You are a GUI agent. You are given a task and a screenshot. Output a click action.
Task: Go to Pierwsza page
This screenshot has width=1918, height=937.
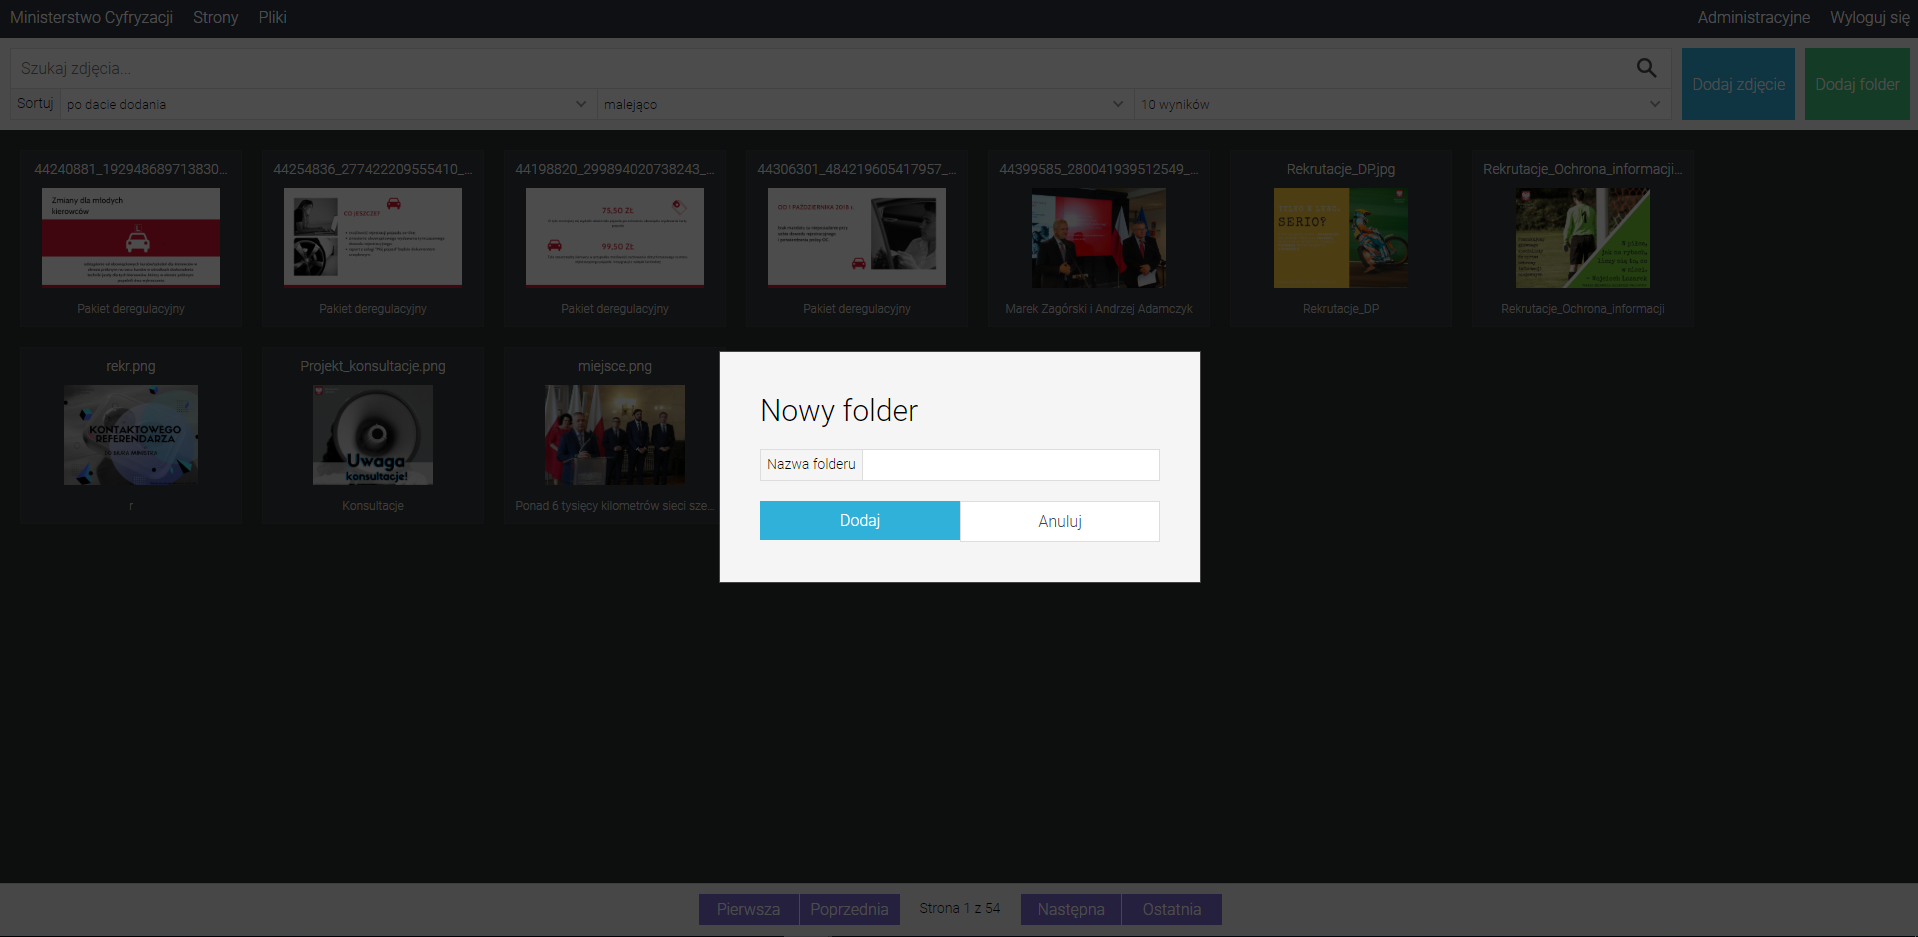click(748, 909)
